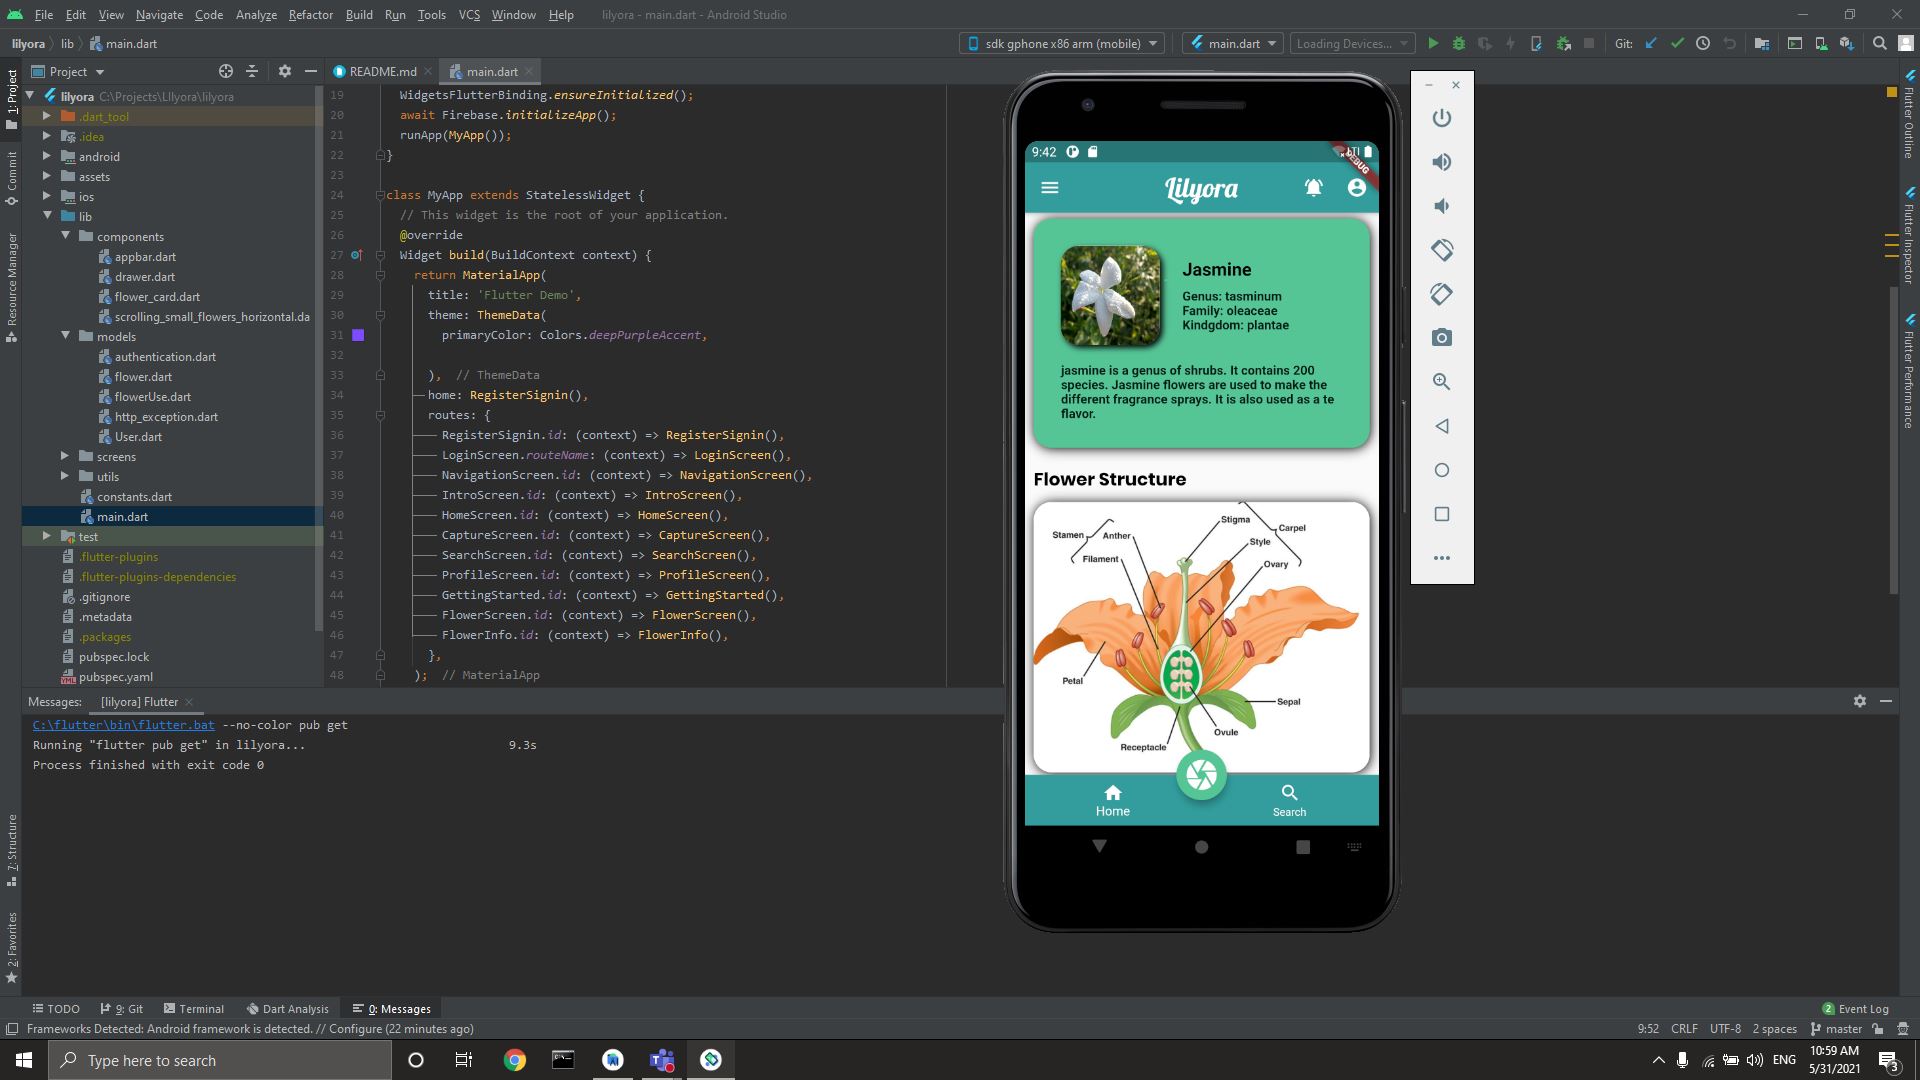The width and height of the screenshot is (1920, 1080).
Task: Open the Dart Analysis tool window
Action: (287, 1008)
